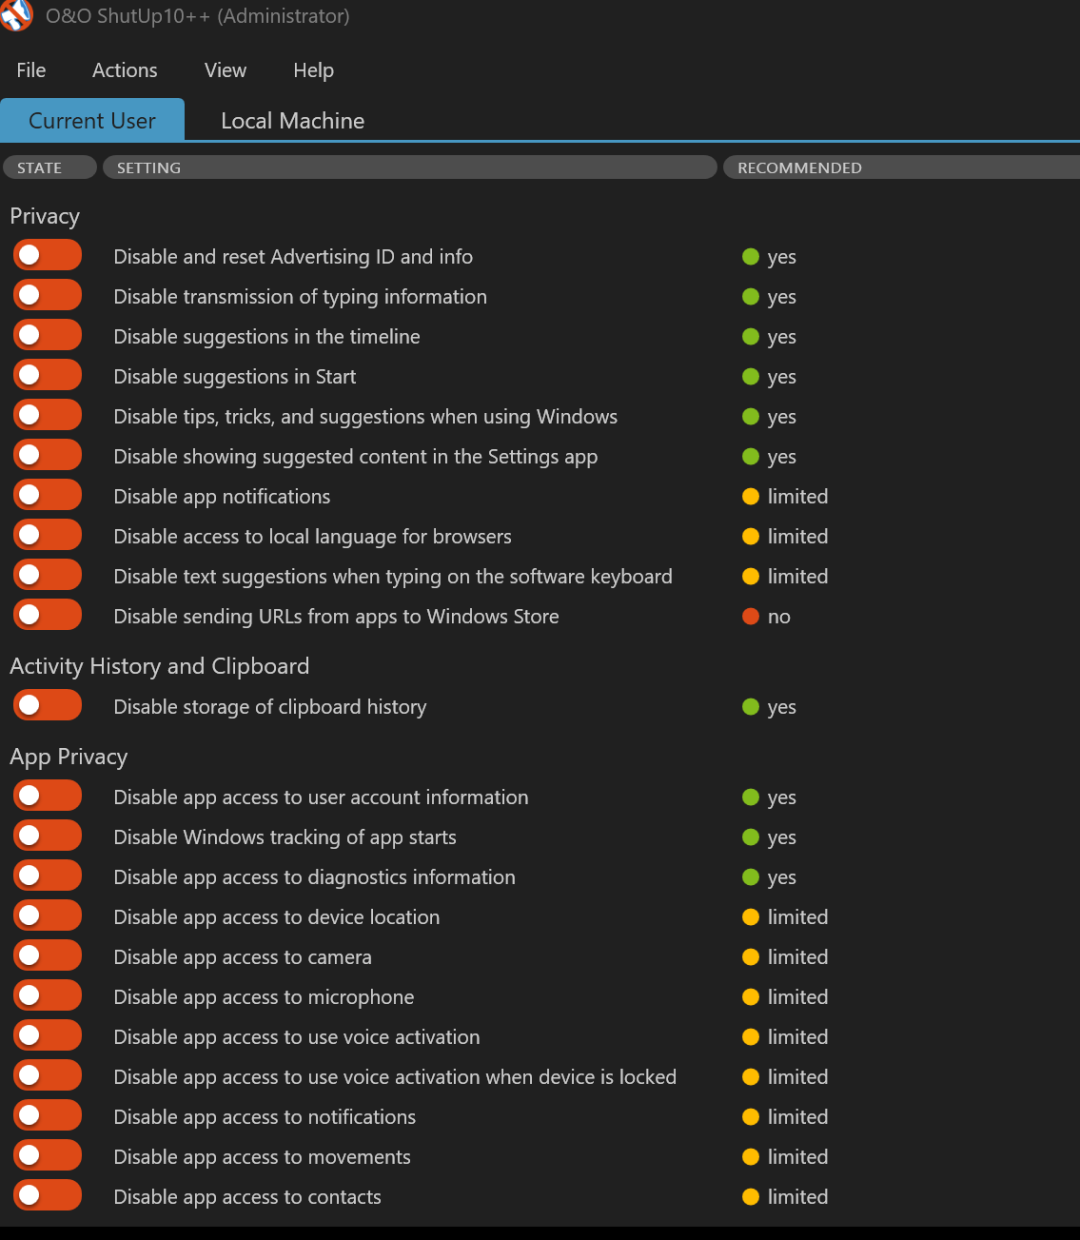Click the green dot for clipboard history row
This screenshot has height=1240, width=1080.
tap(751, 707)
